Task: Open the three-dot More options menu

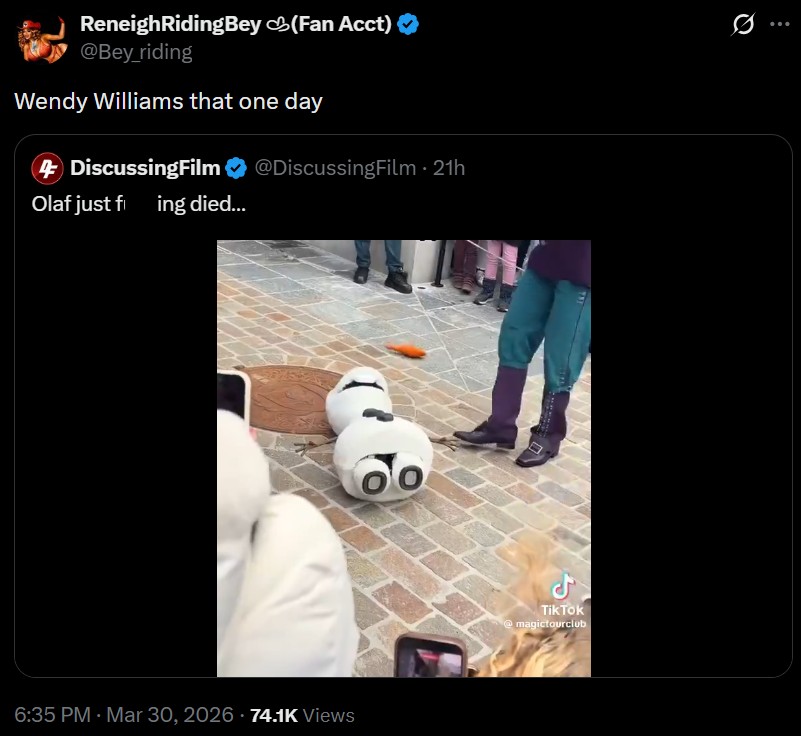Action: pos(779,25)
